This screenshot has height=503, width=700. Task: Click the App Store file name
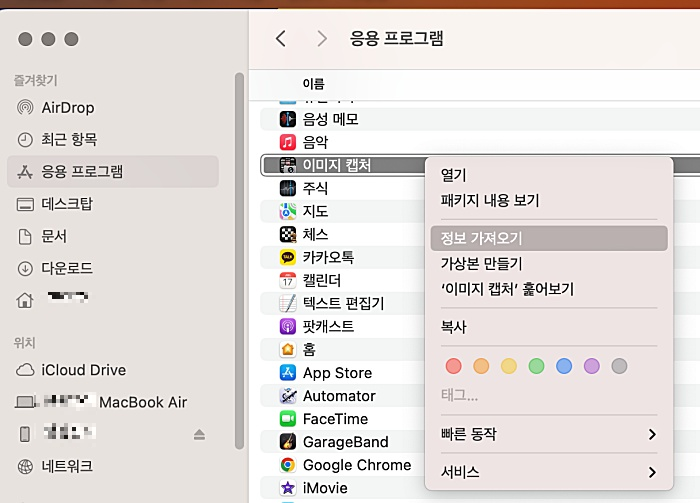coord(338,373)
